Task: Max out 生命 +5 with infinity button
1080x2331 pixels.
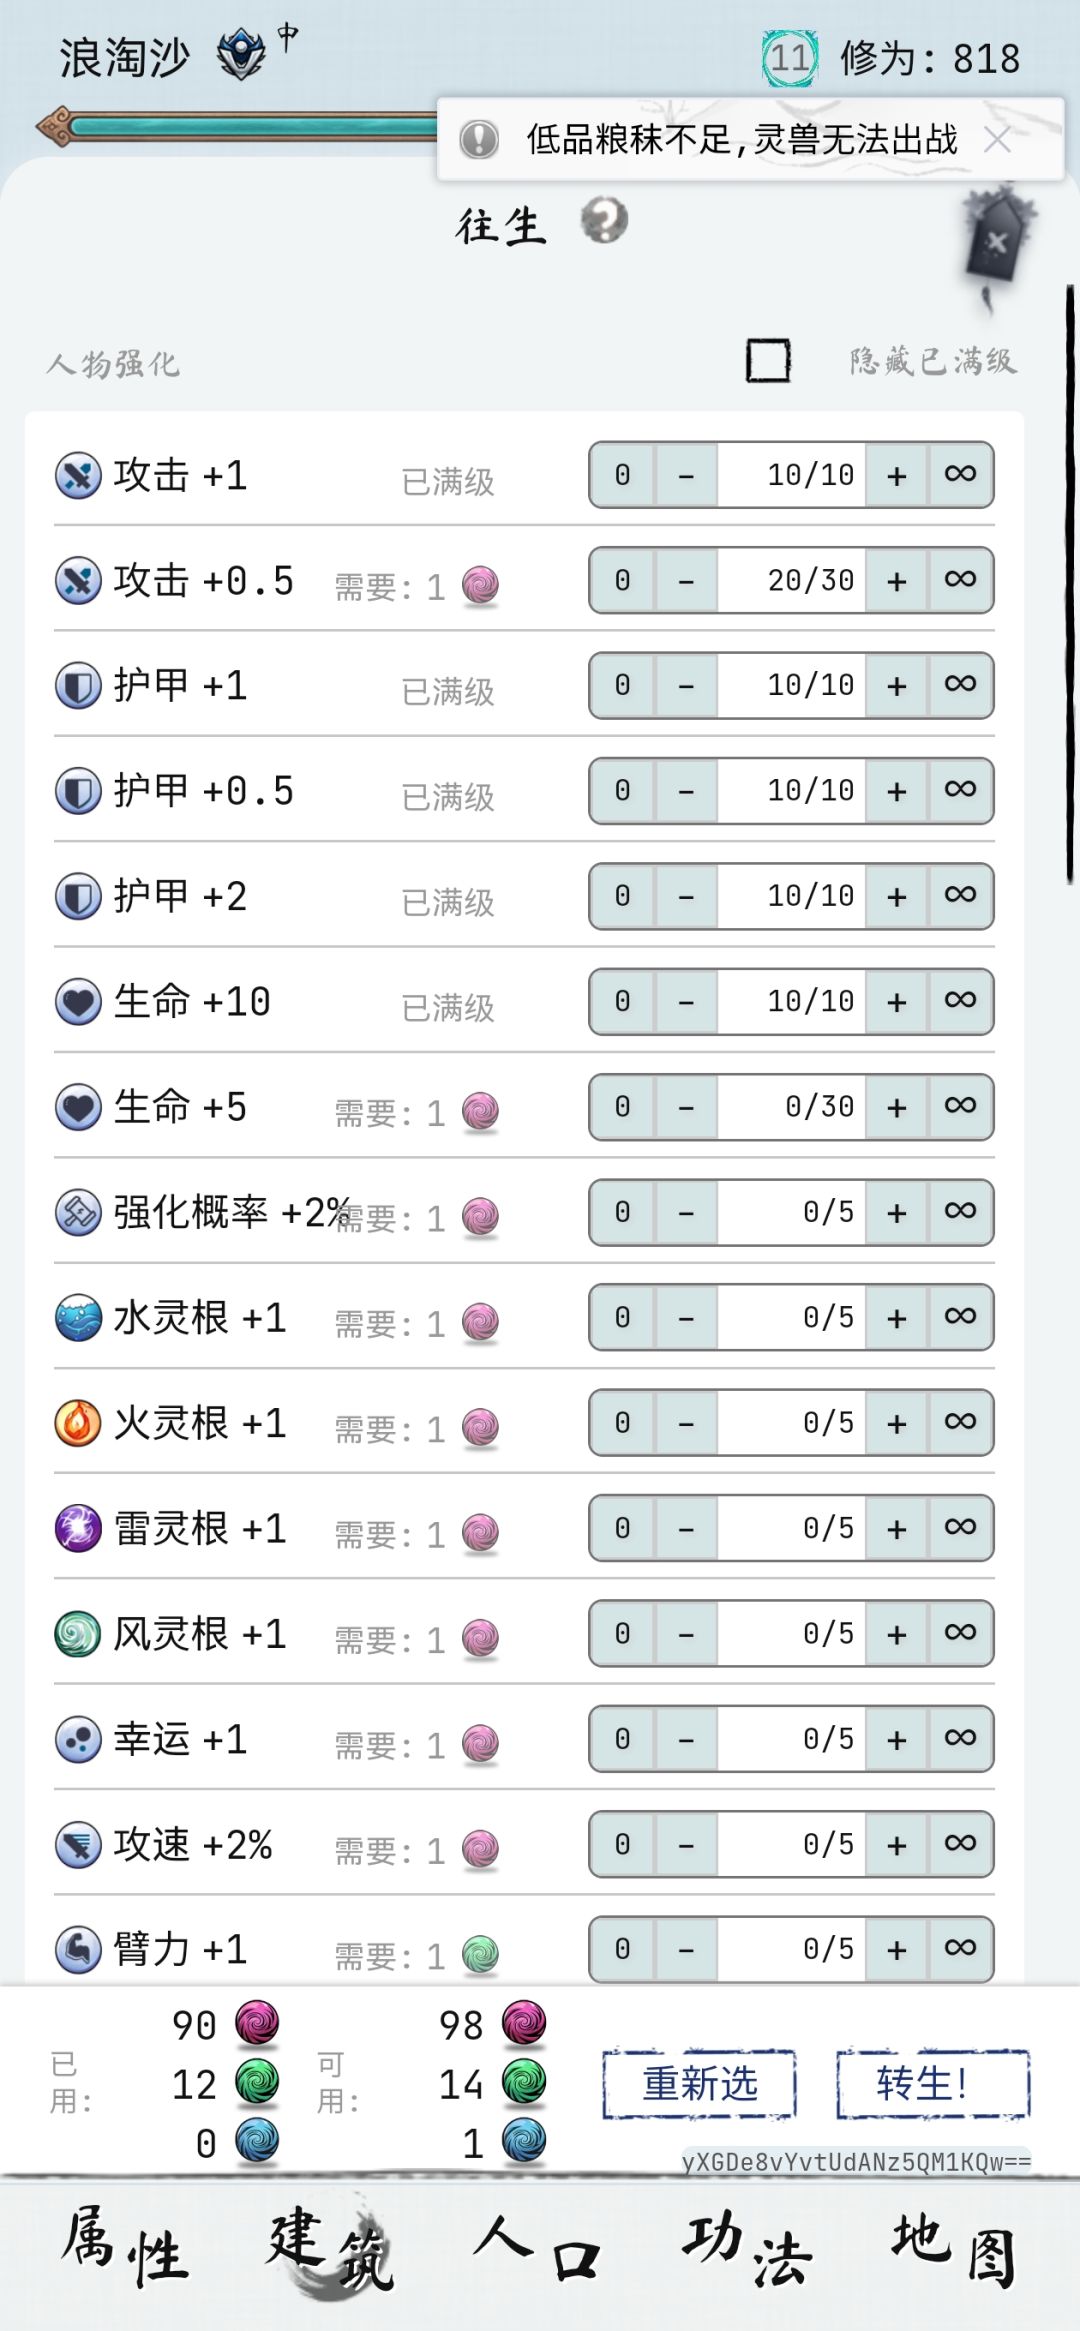Action: (960, 1106)
